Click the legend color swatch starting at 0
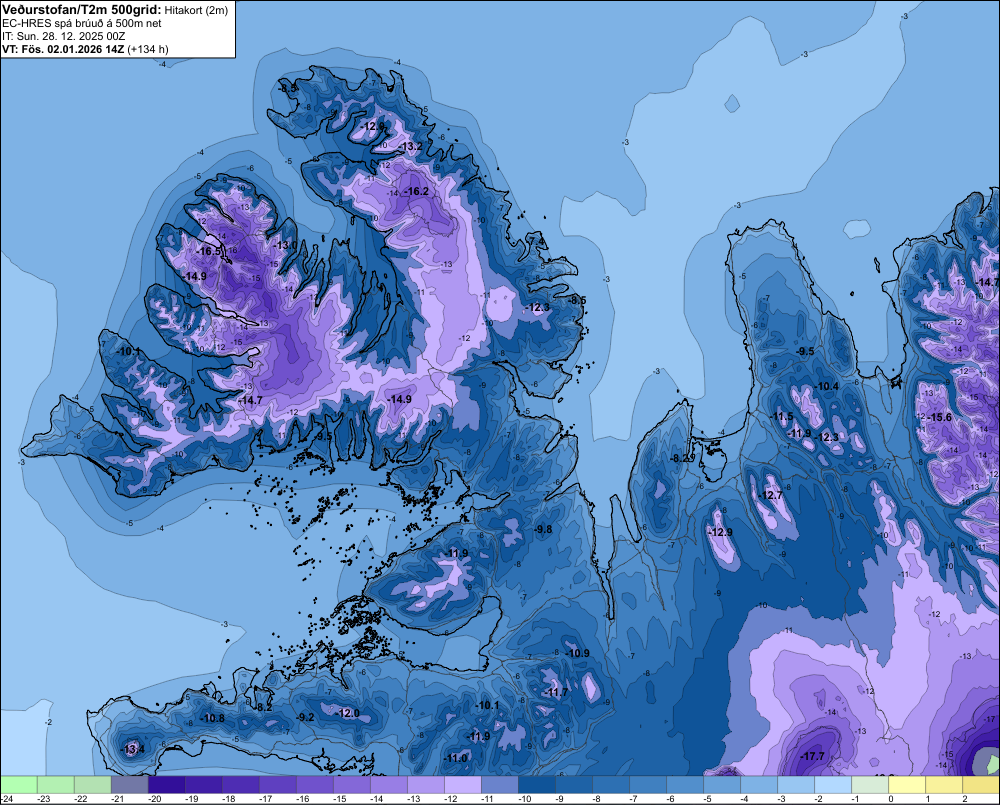 click(x=907, y=785)
